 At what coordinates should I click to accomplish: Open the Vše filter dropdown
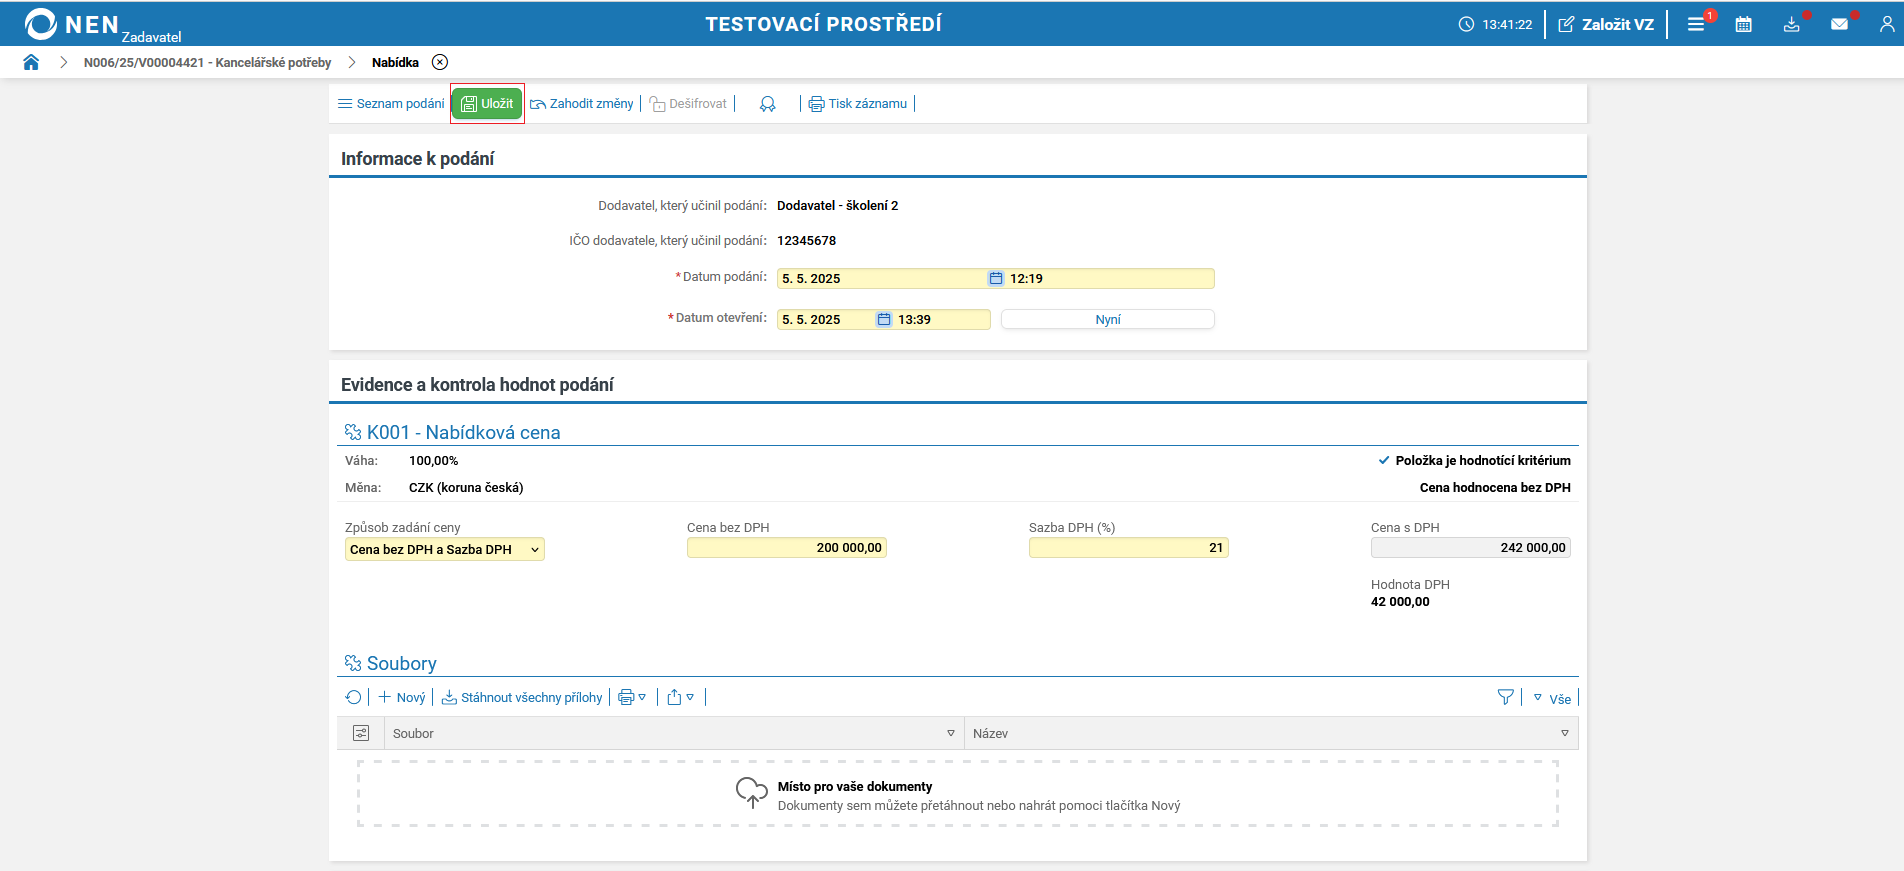pos(1552,698)
